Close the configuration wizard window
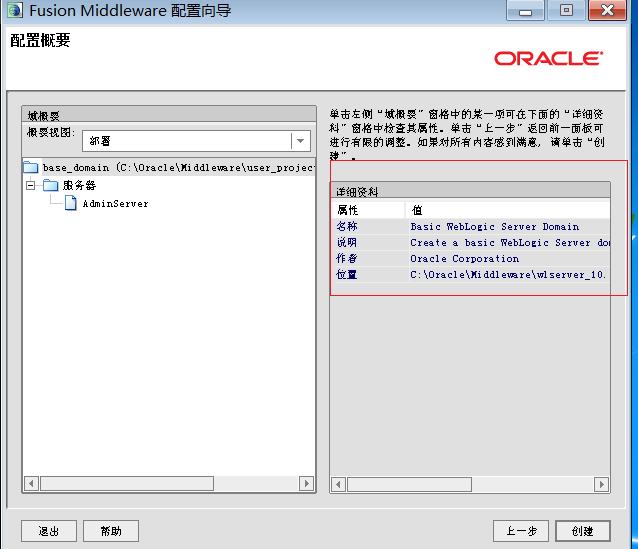638x549 pixels. [607, 11]
